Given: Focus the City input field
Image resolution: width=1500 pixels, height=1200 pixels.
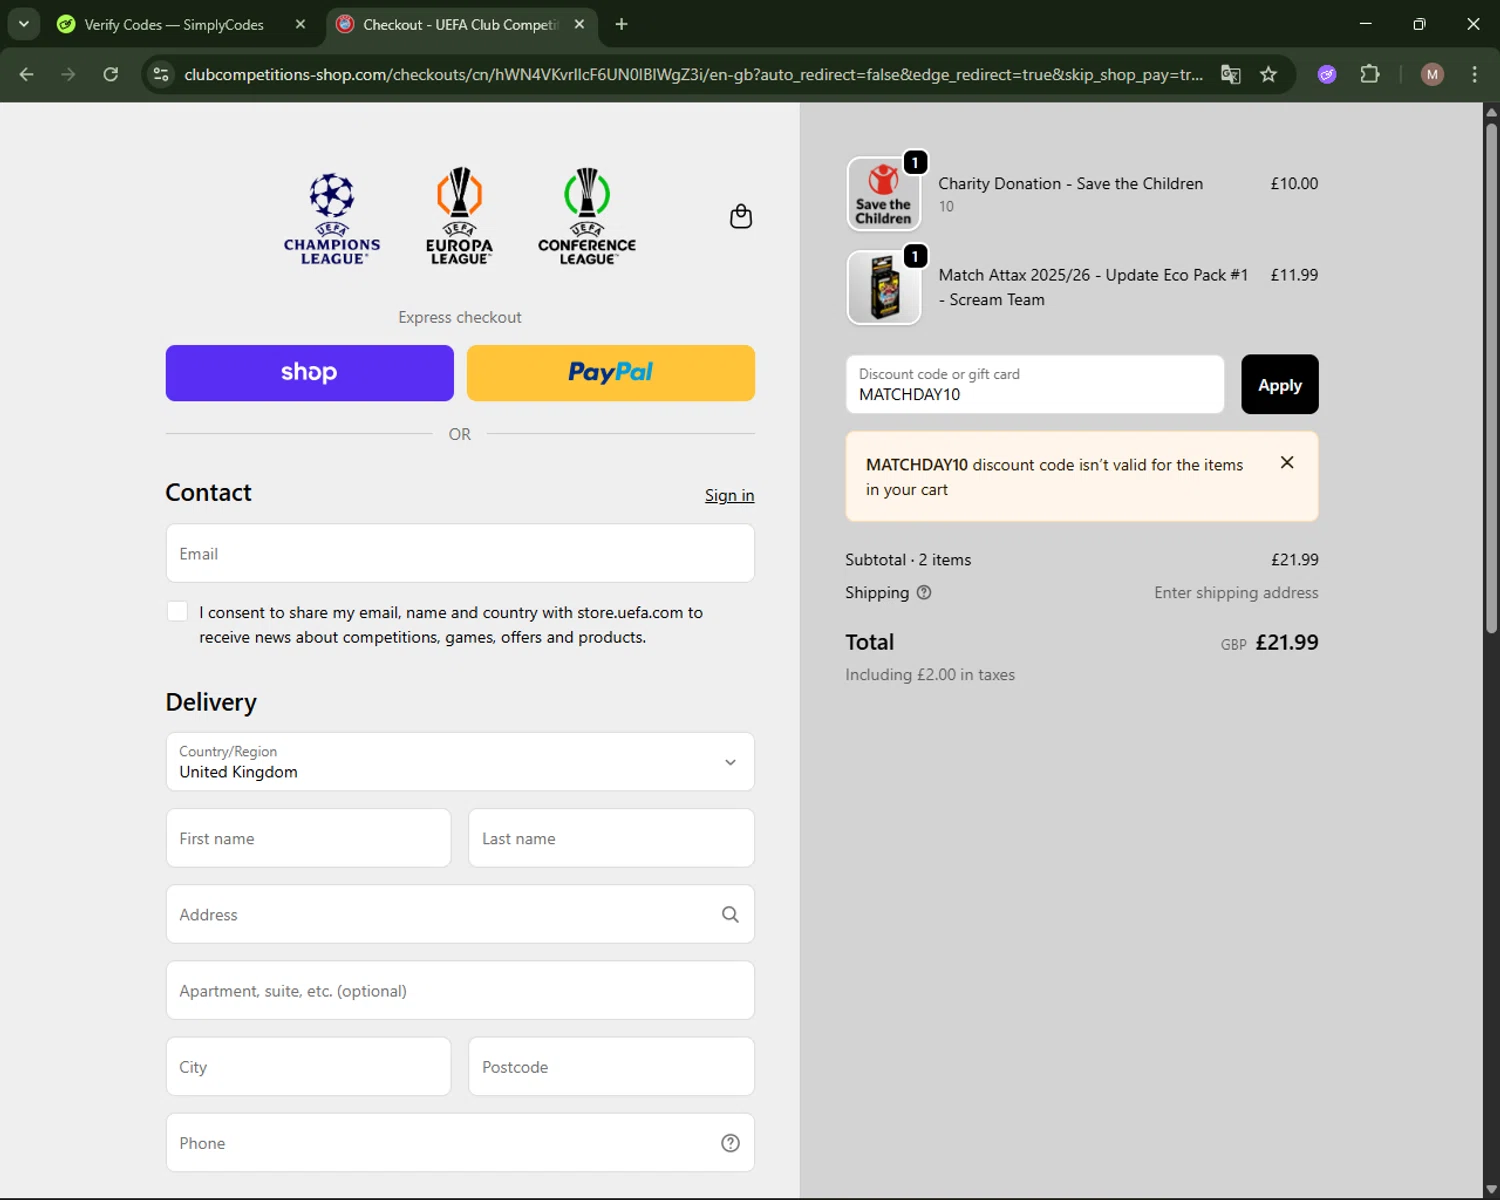Looking at the screenshot, I should pyautogui.click(x=309, y=1066).
